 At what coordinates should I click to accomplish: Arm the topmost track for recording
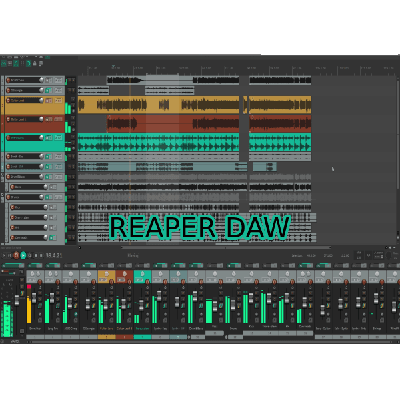(x=8, y=80)
